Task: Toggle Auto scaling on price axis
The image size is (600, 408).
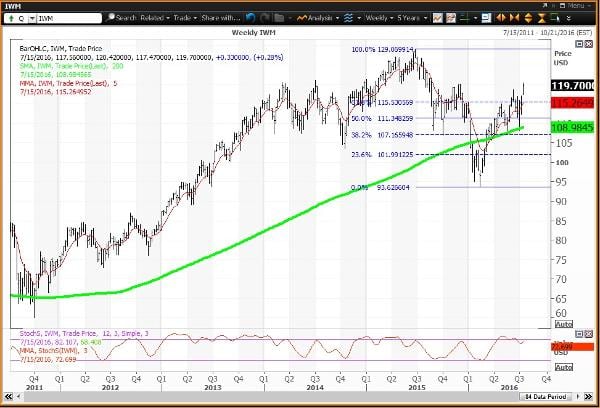Action: [564, 324]
